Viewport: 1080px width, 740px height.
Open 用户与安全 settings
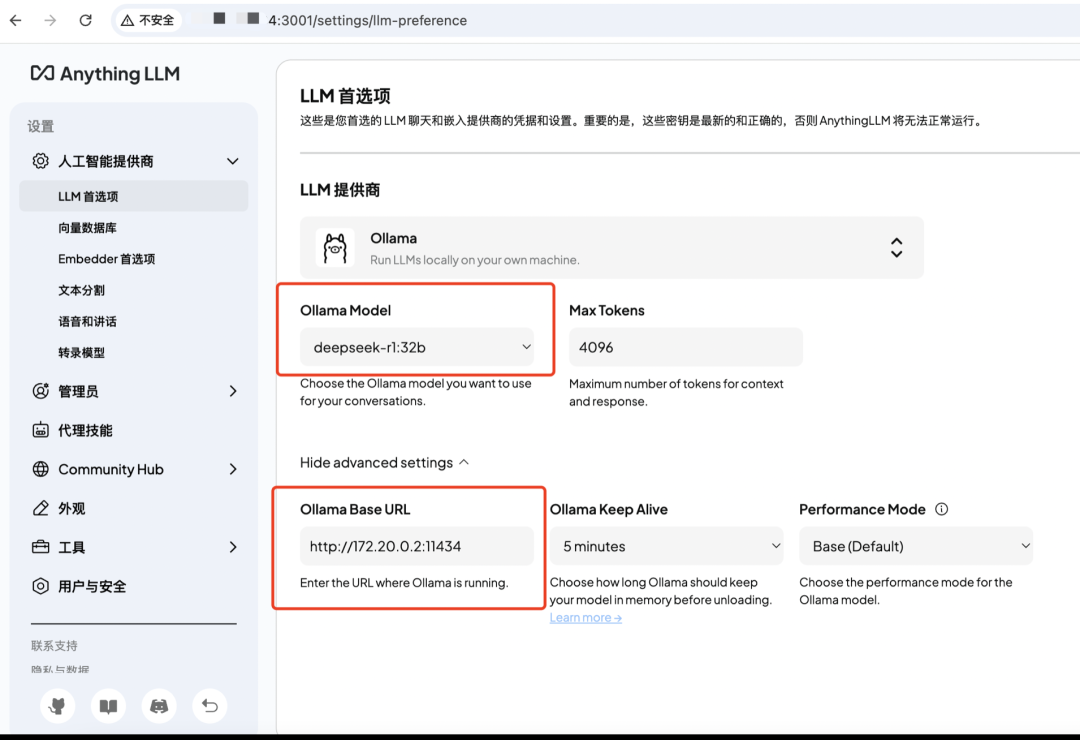(x=92, y=586)
